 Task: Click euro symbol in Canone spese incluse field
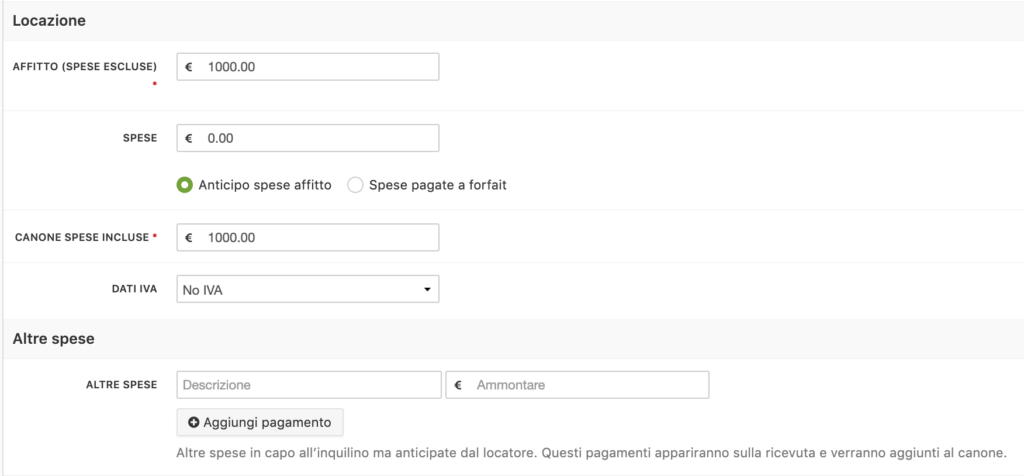tap(189, 238)
